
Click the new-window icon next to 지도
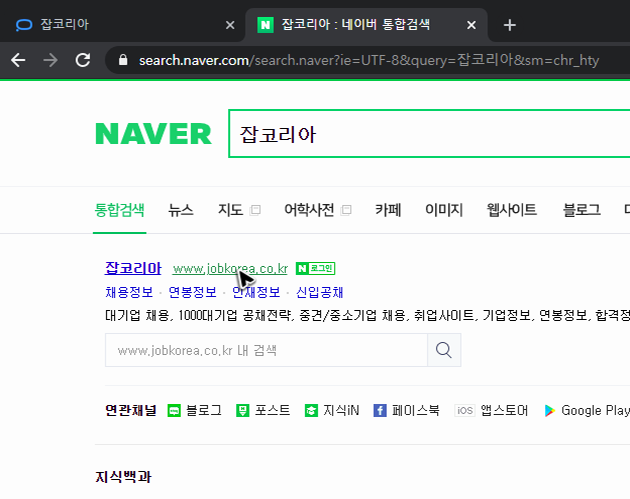tap(255, 210)
